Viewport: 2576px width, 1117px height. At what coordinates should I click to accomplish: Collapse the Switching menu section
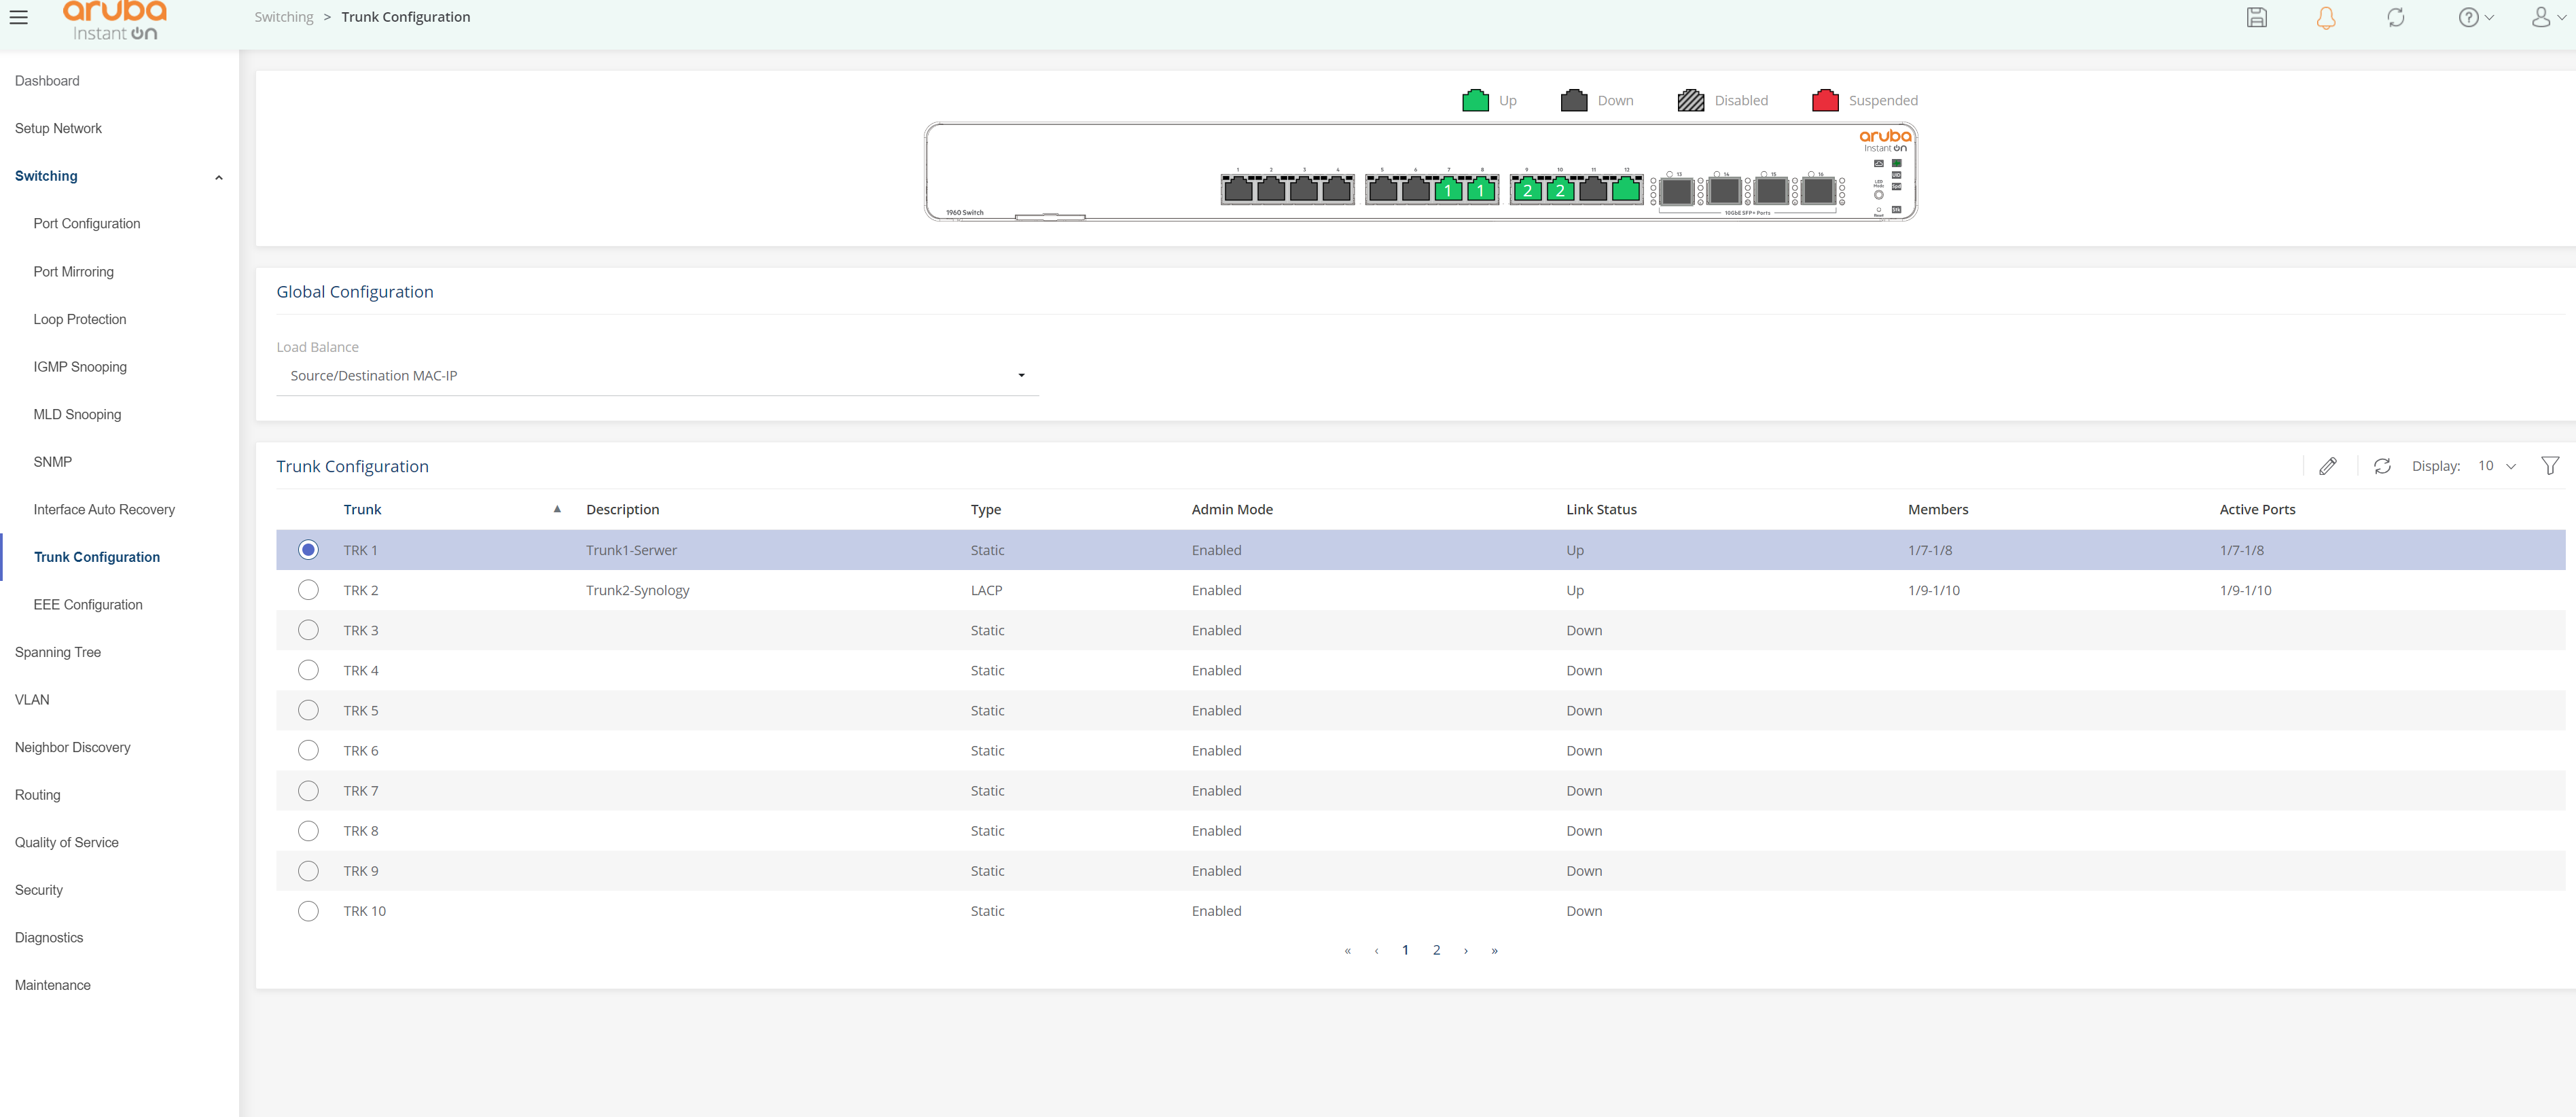[x=218, y=177]
